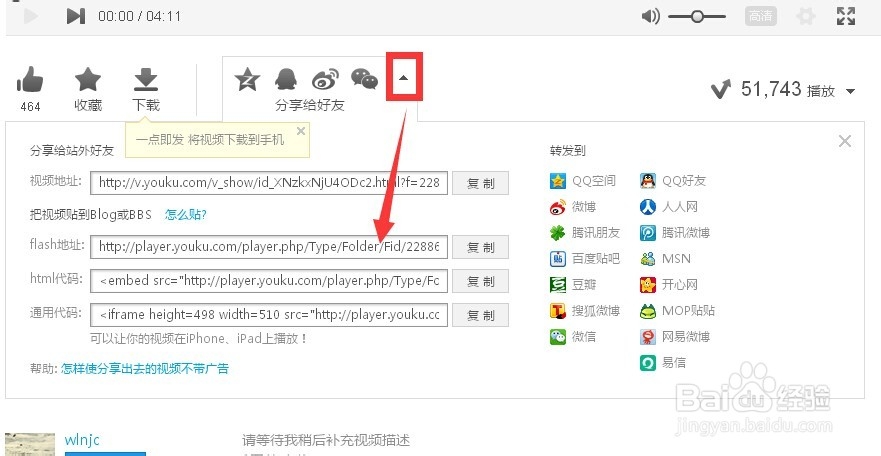
Task: Select the flash地址 field
Action: tap(269, 247)
